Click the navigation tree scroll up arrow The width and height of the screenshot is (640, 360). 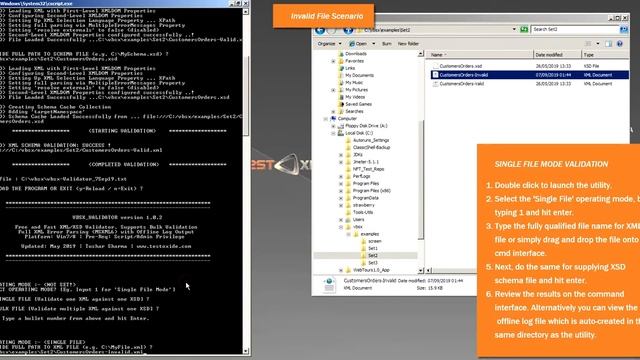coord(420,54)
